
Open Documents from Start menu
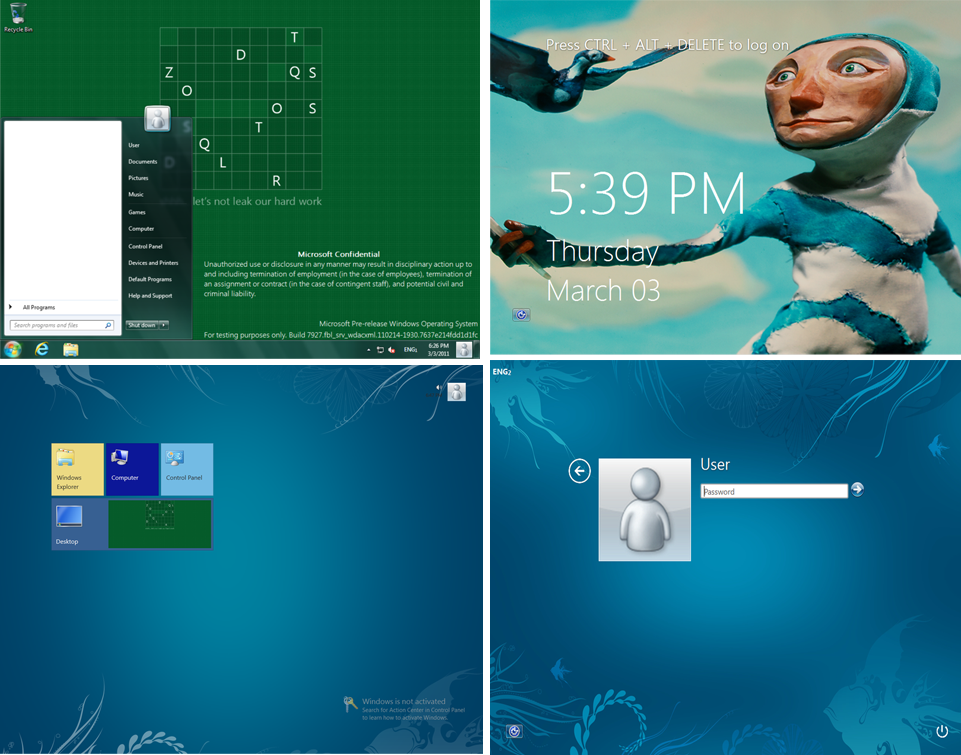pos(143,162)
